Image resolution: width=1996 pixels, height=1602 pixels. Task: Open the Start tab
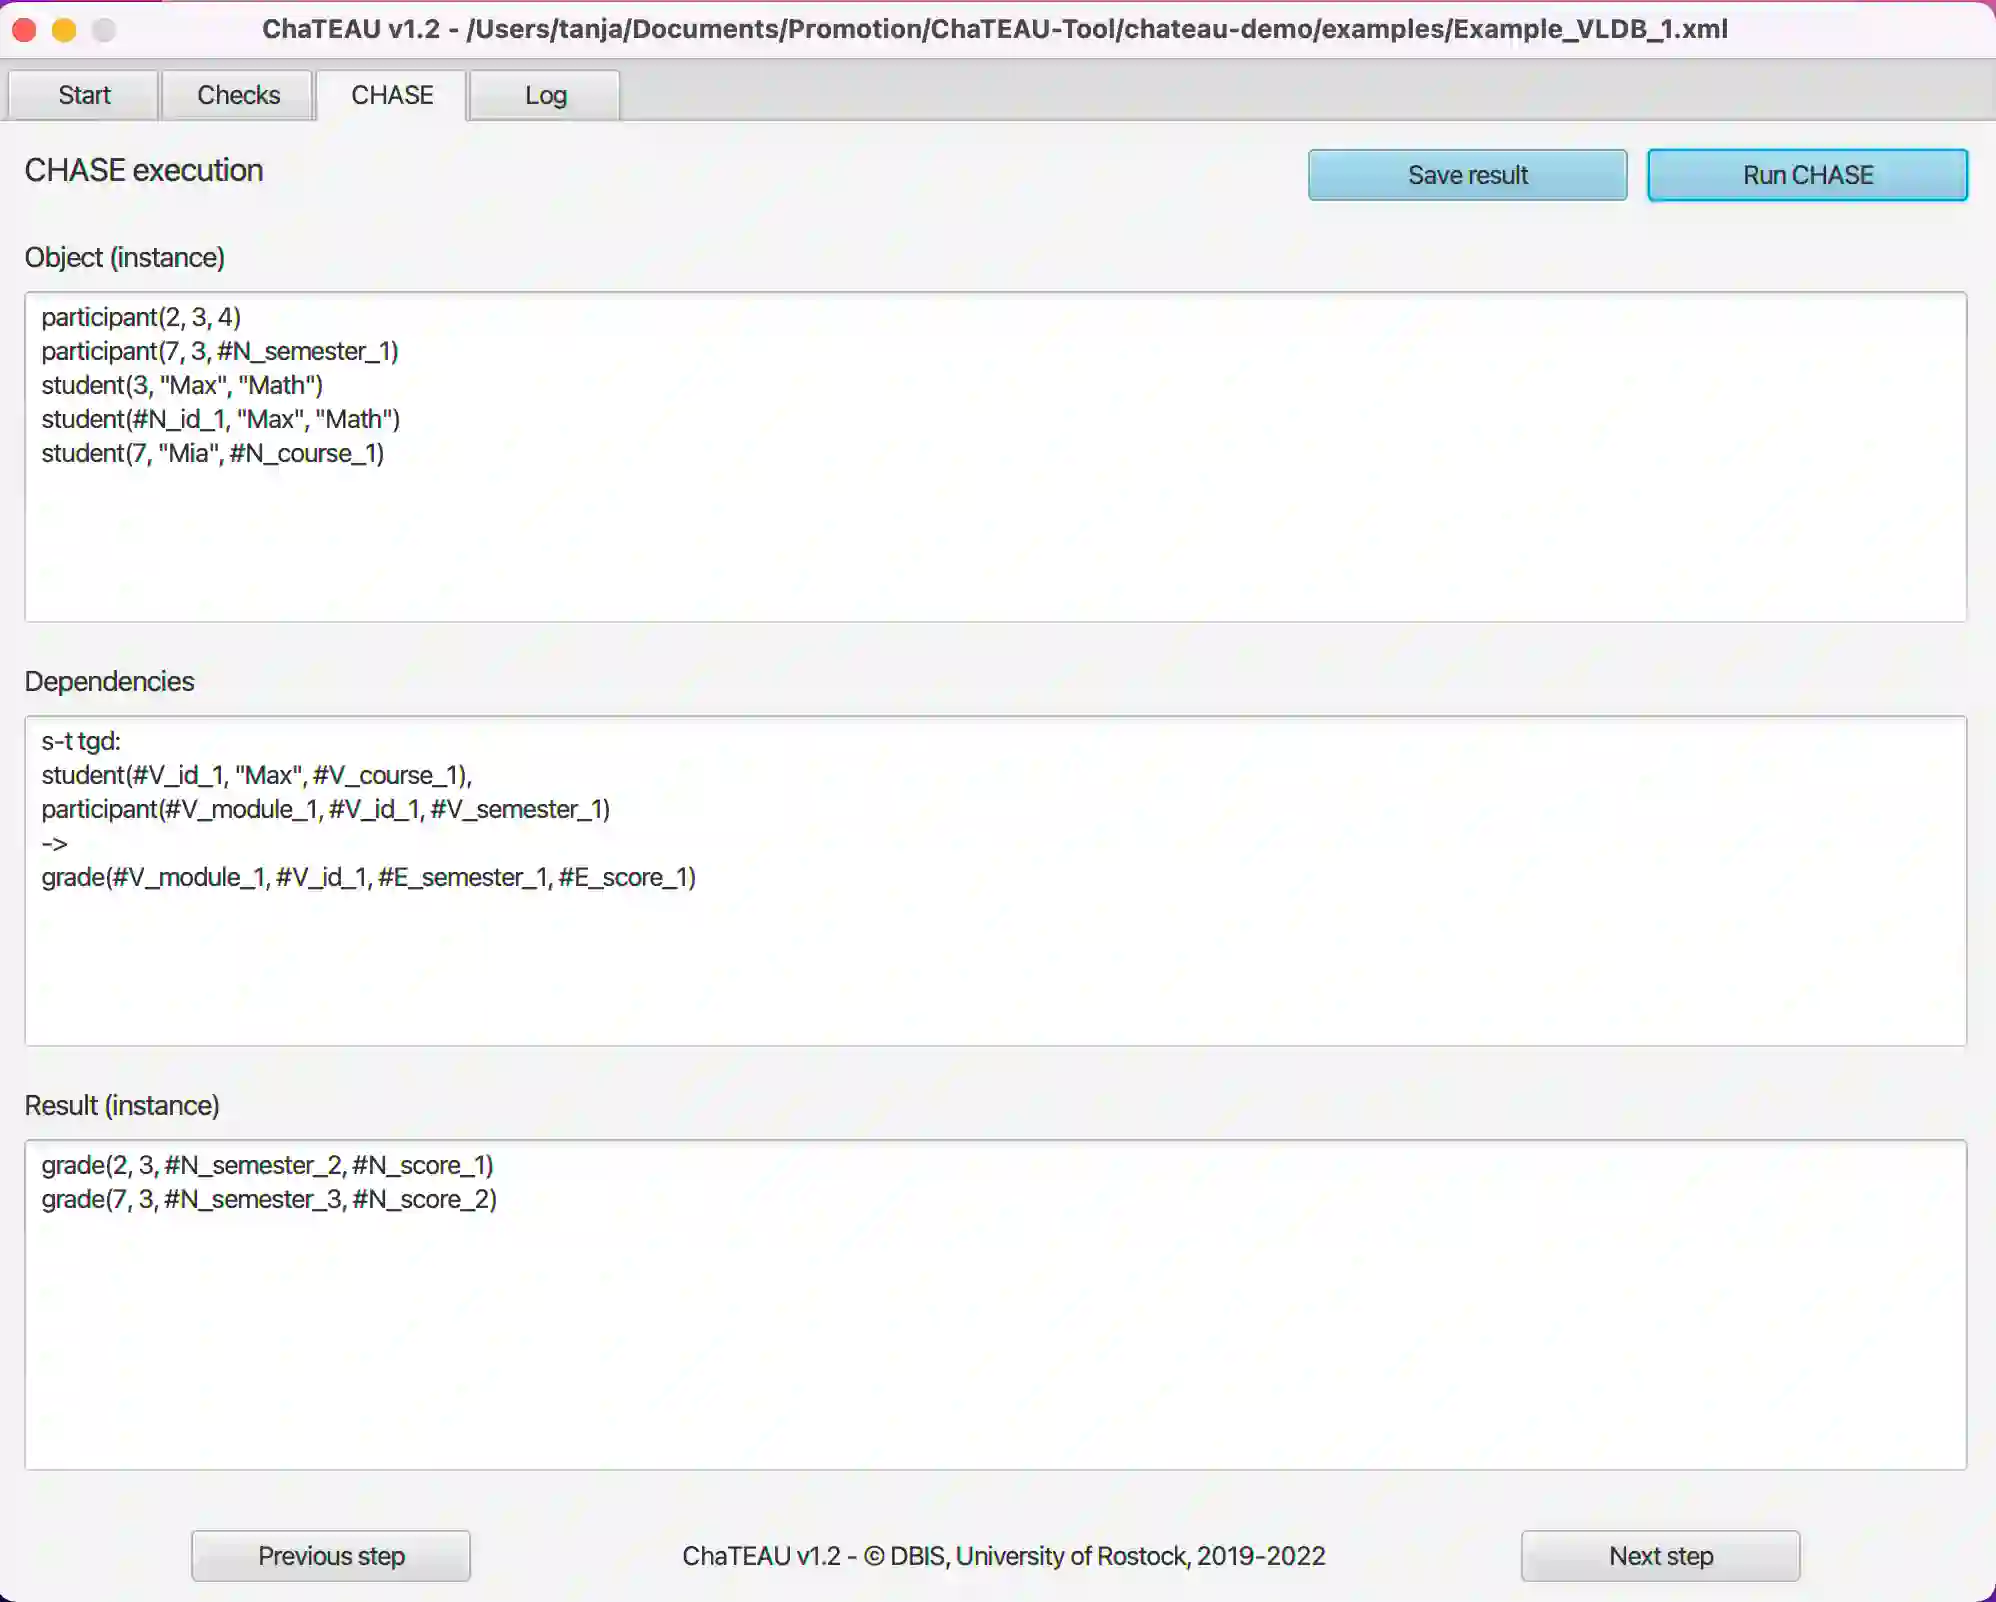84,95
